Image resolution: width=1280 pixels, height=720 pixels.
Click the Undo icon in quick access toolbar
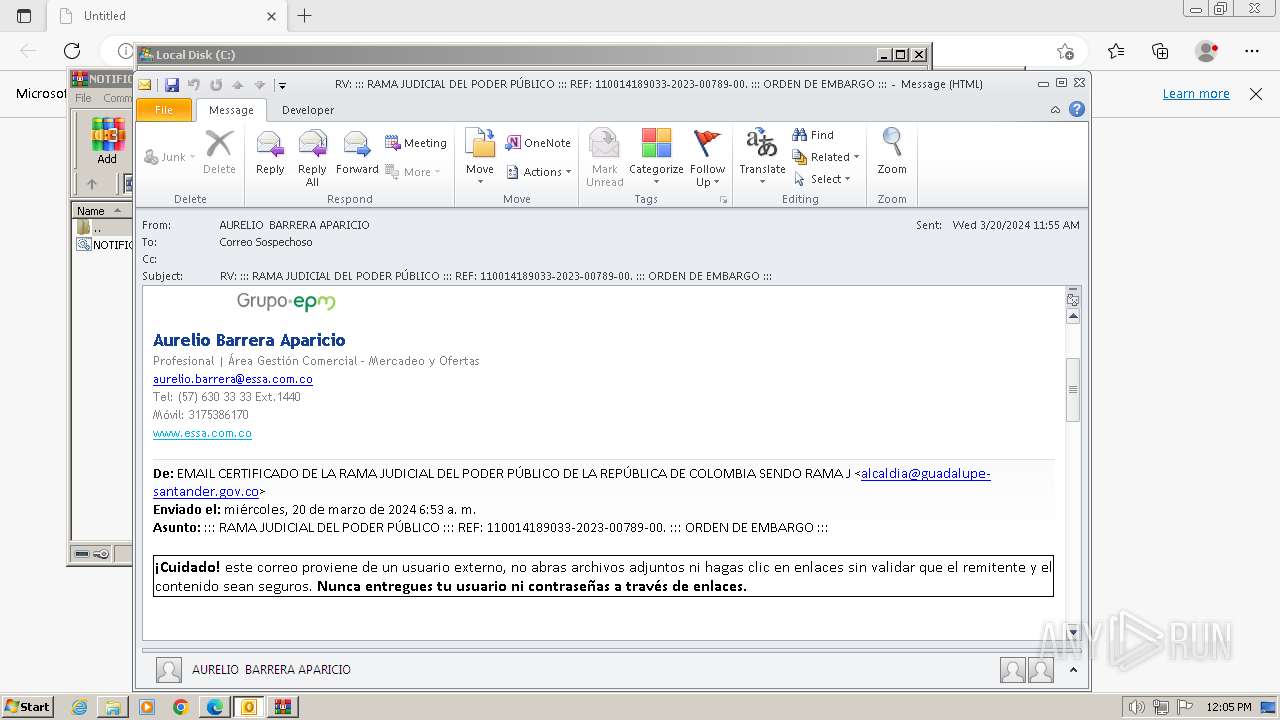[194, 85]
